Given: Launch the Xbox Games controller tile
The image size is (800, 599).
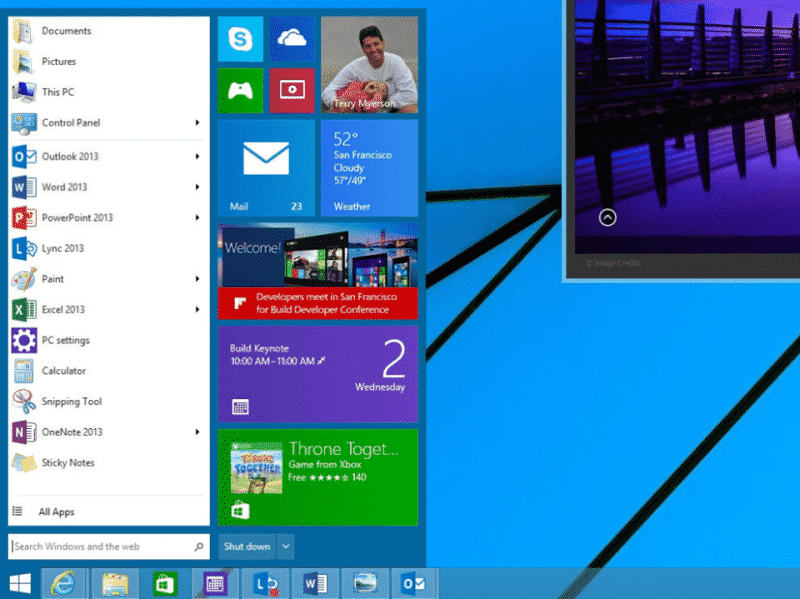Looking at the screenshot, I should (x=240, y=91).
